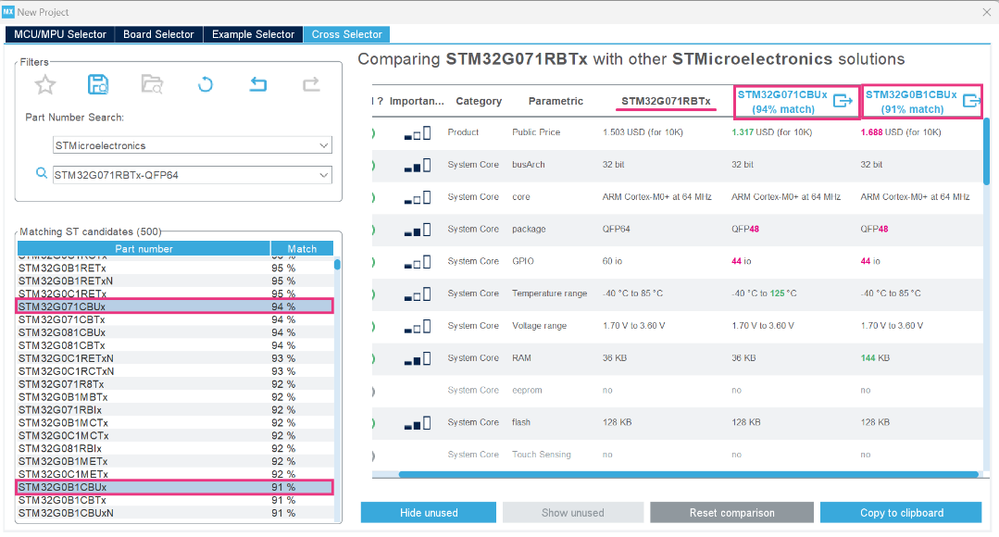Click the magnifier icon beside part number search

41,173
